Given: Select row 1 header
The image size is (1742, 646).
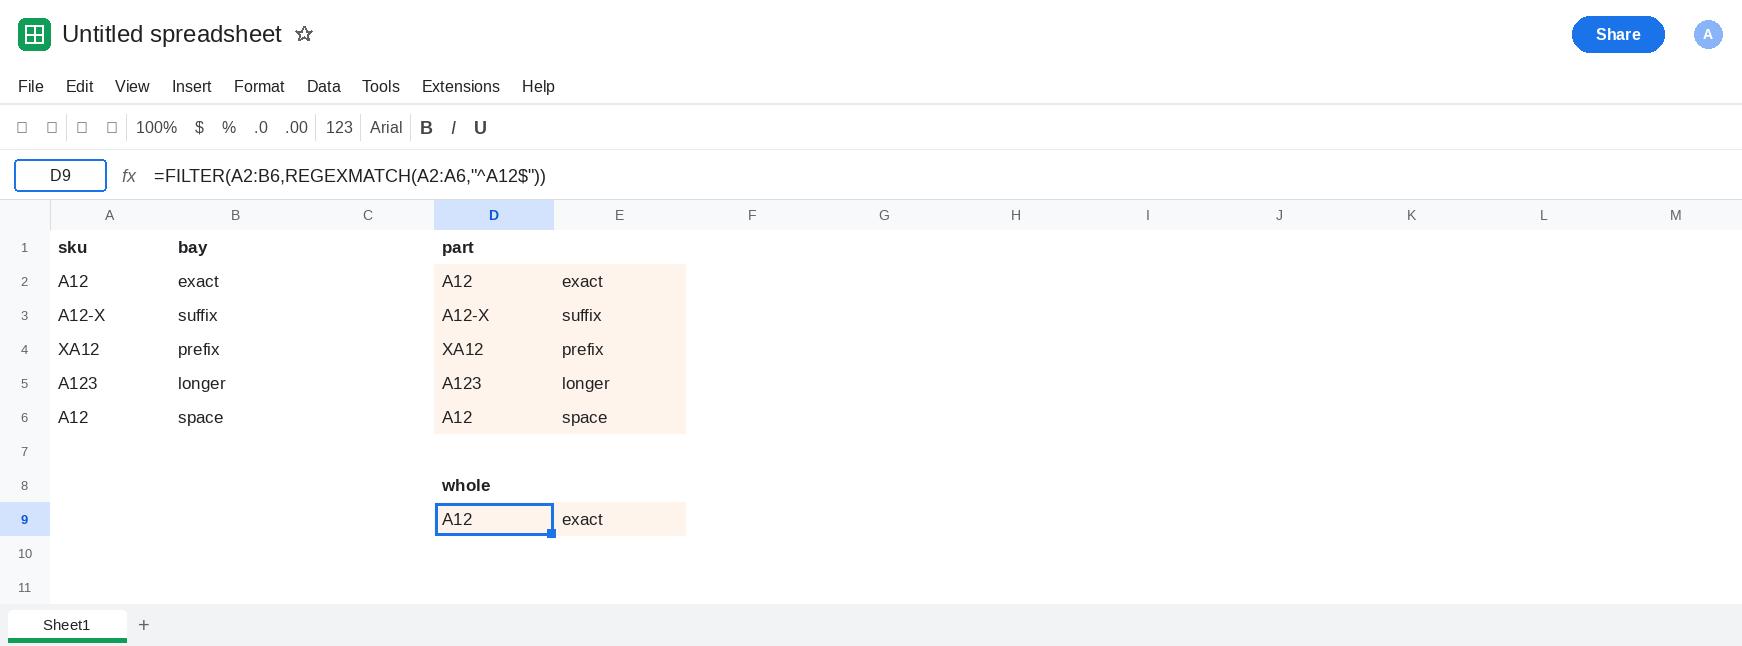Looking at the screenshot, I should 25,247.
